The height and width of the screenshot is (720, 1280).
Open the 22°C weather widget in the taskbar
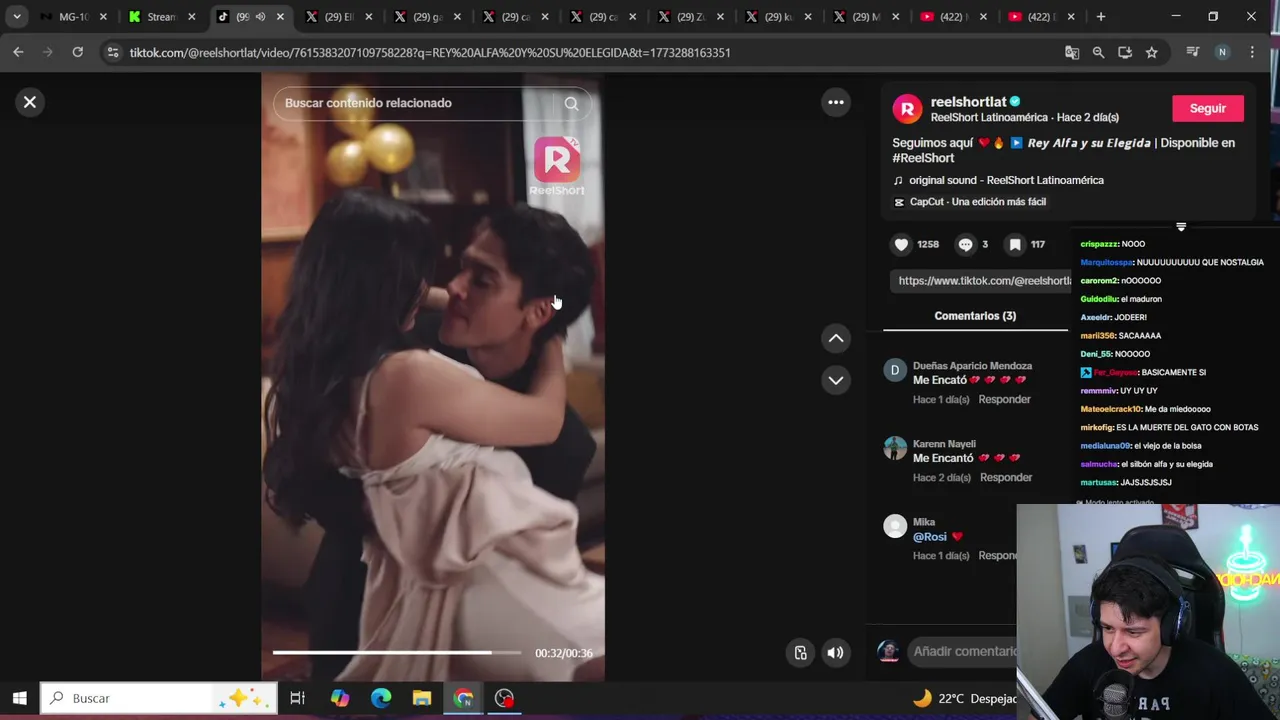point(965,699)
